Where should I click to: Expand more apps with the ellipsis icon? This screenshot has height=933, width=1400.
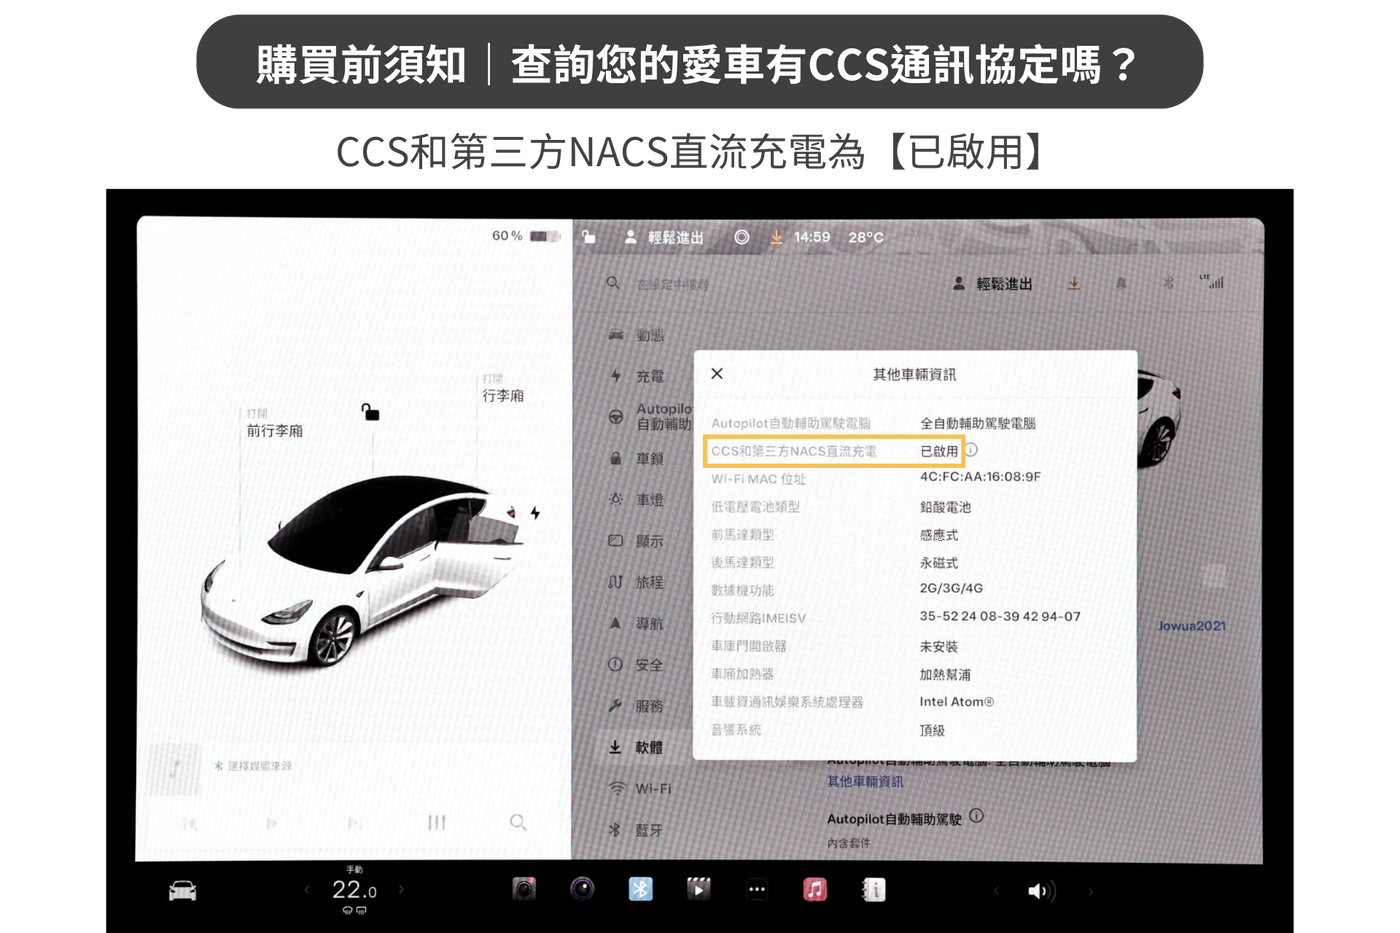757,889
